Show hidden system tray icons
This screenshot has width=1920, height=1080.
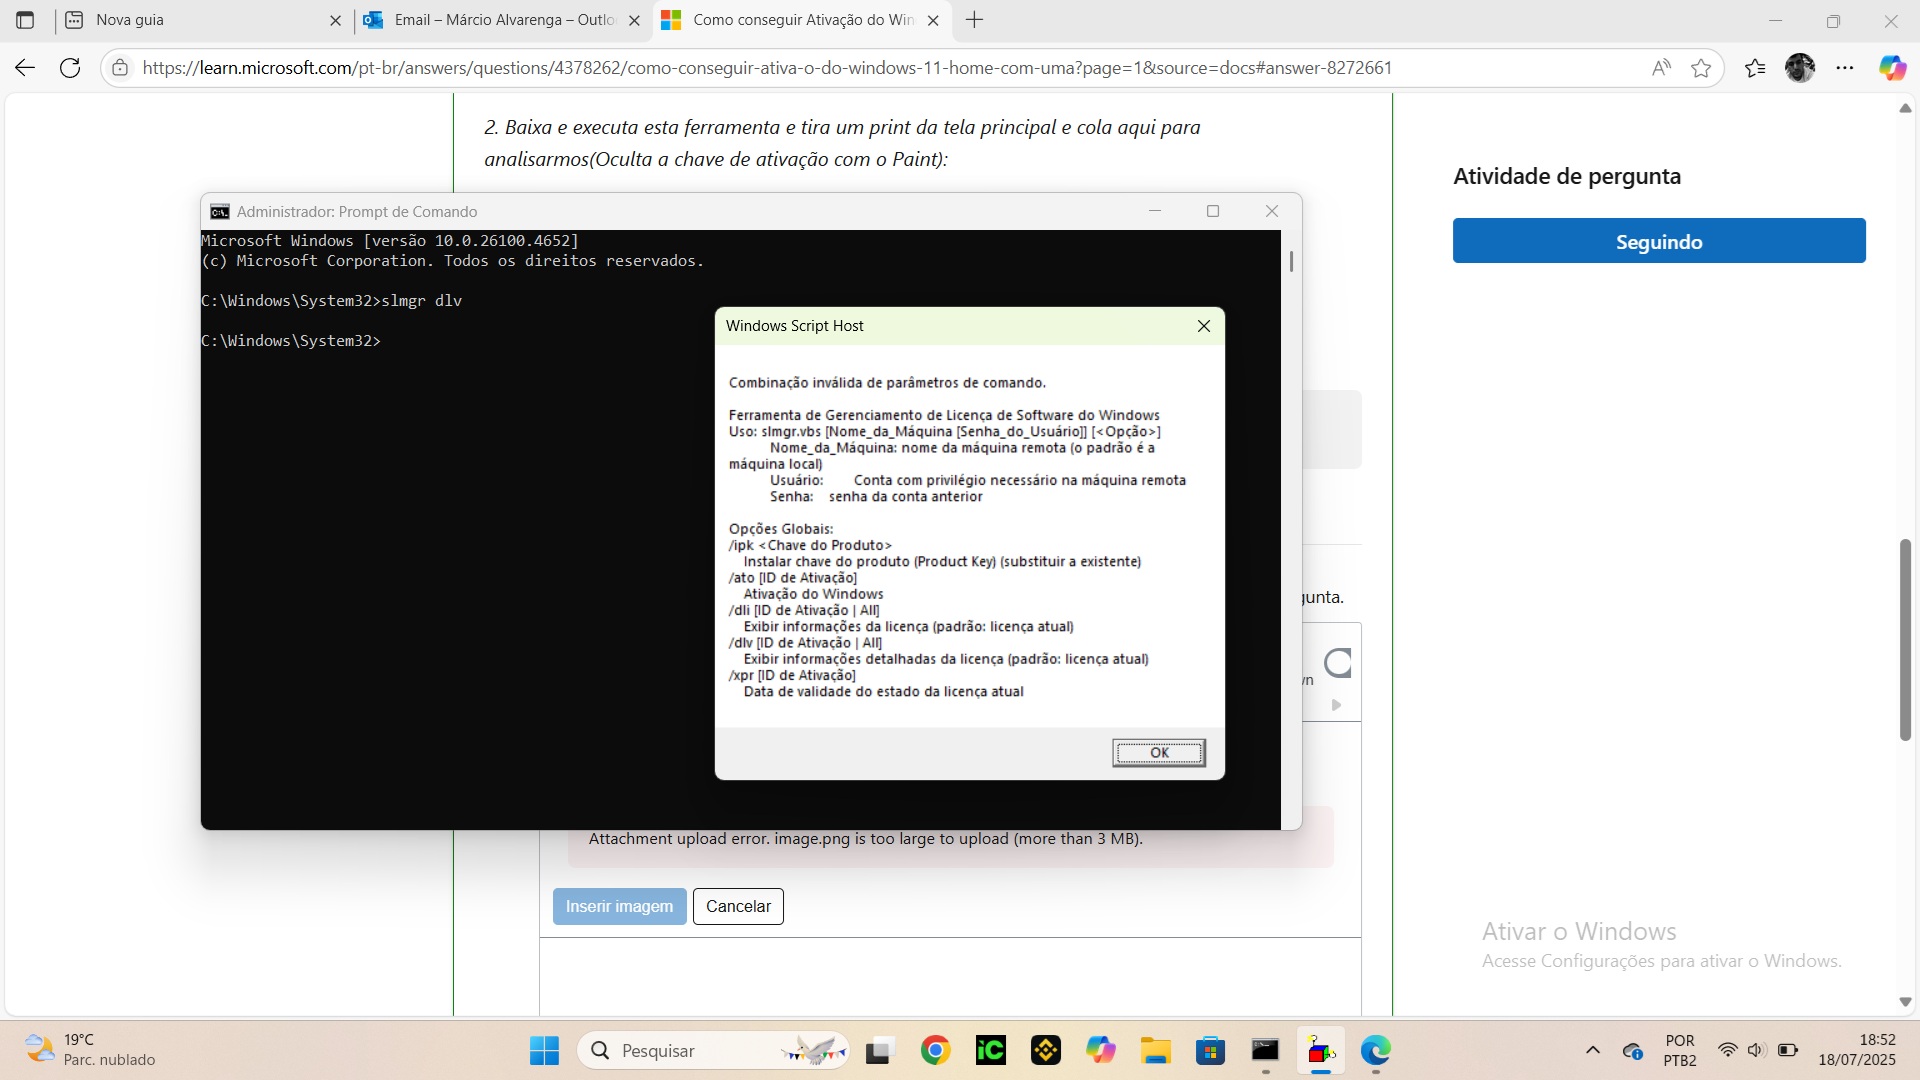(x=1593, y=1050)
